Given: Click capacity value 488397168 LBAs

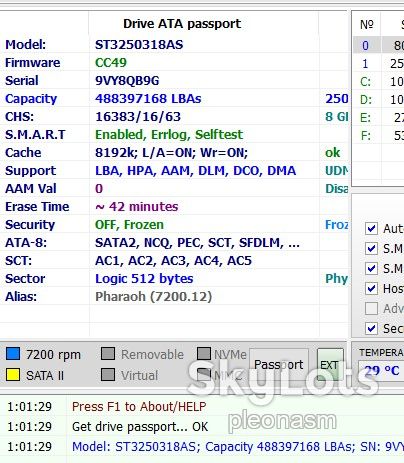Looking at the screenshot, I should [148, 99].
